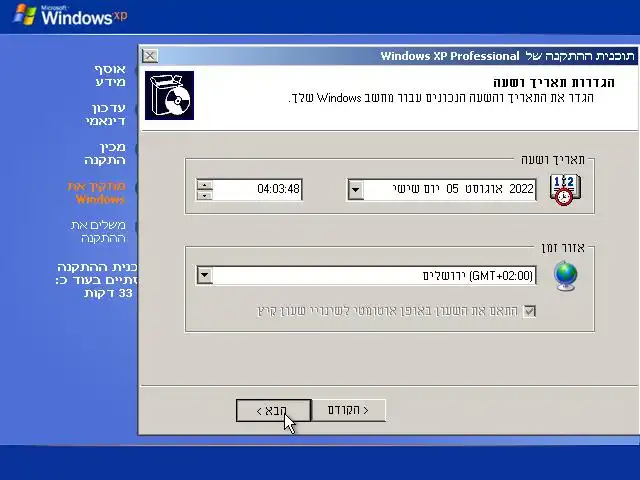640x480 pixels.
Task: Decrease time with the down spinner arrow
Action: coord(204,195)
